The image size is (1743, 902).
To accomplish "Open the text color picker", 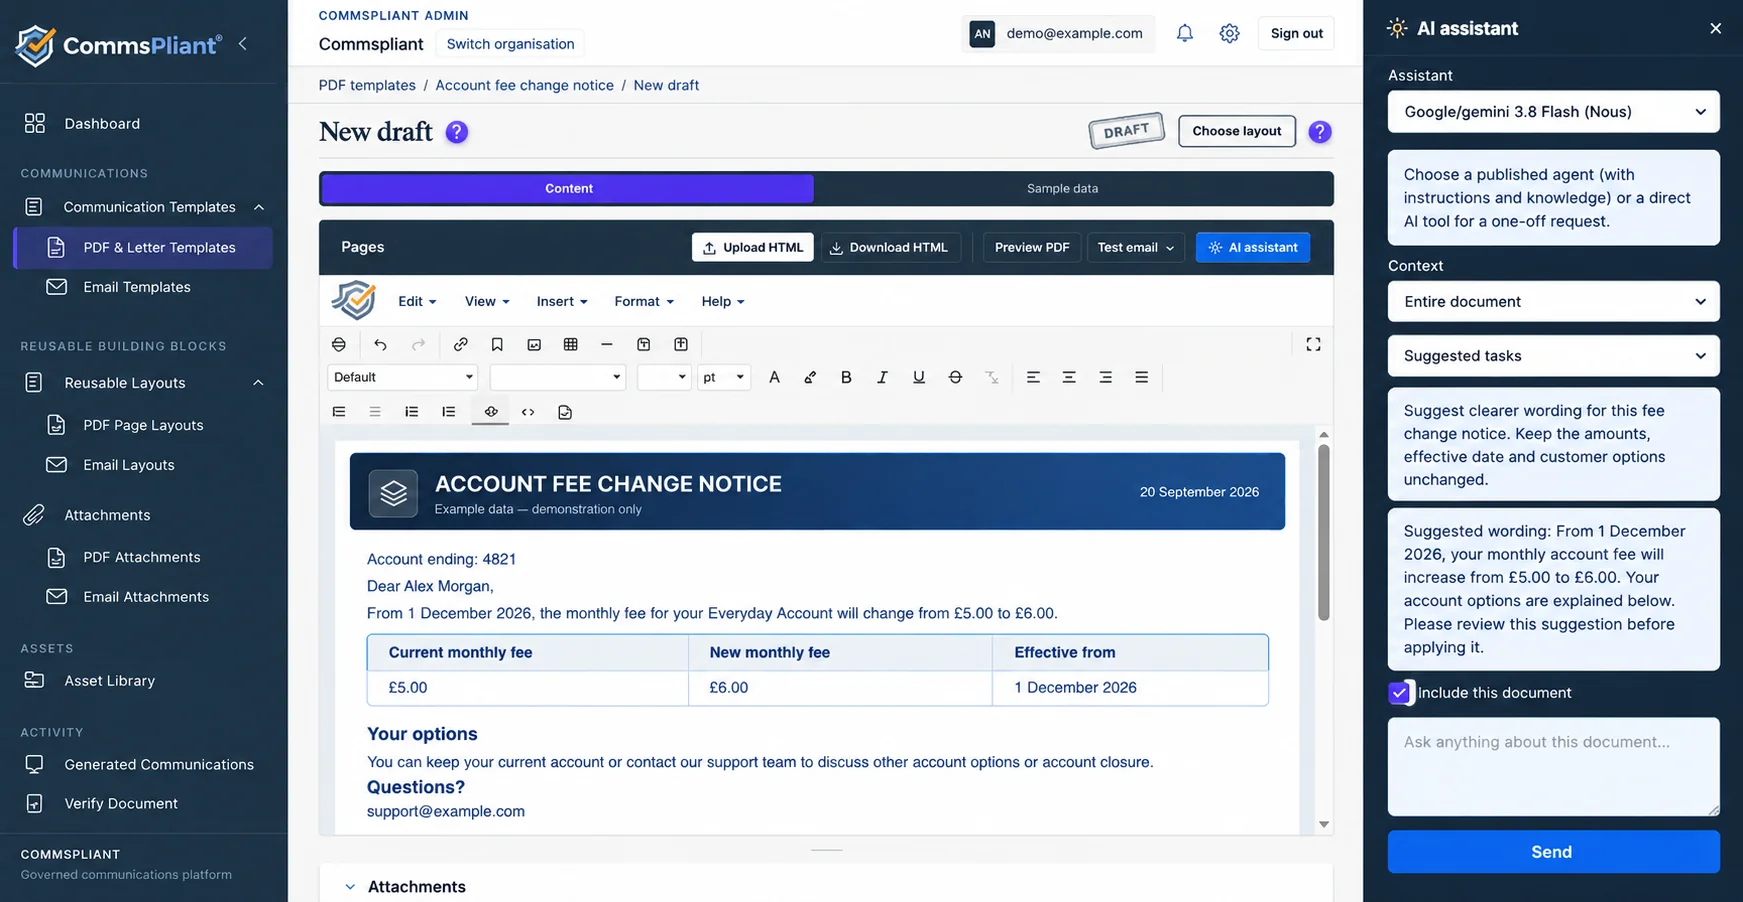I will tap(774, 377).
